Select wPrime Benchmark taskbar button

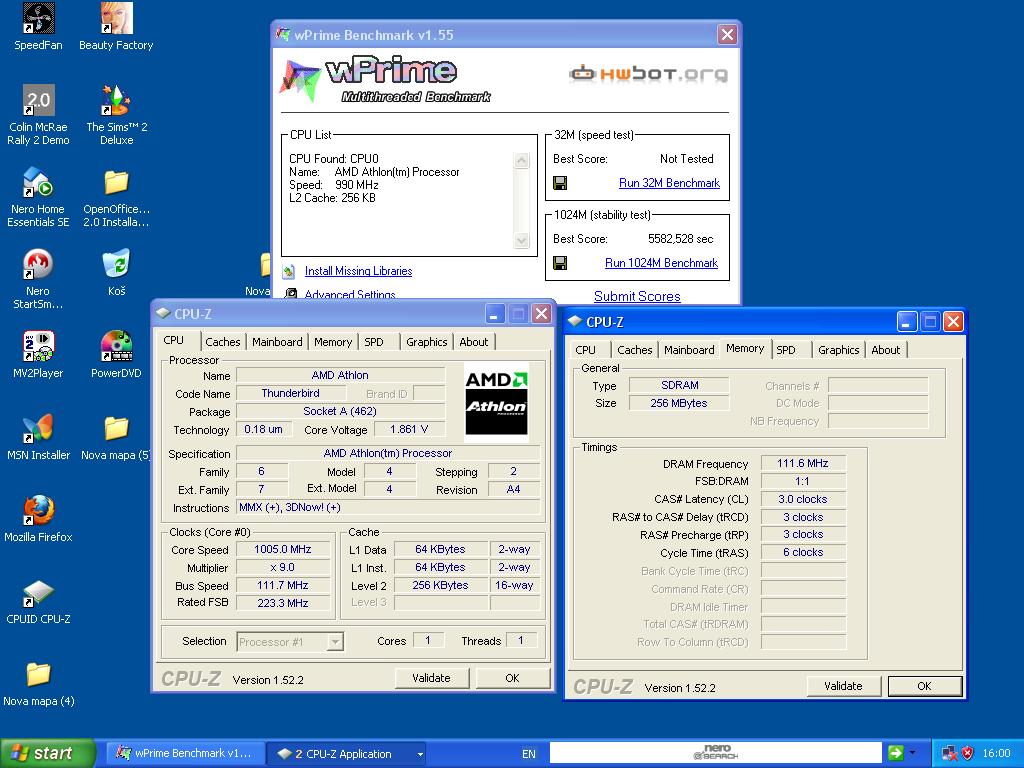[x=185, y=754]
